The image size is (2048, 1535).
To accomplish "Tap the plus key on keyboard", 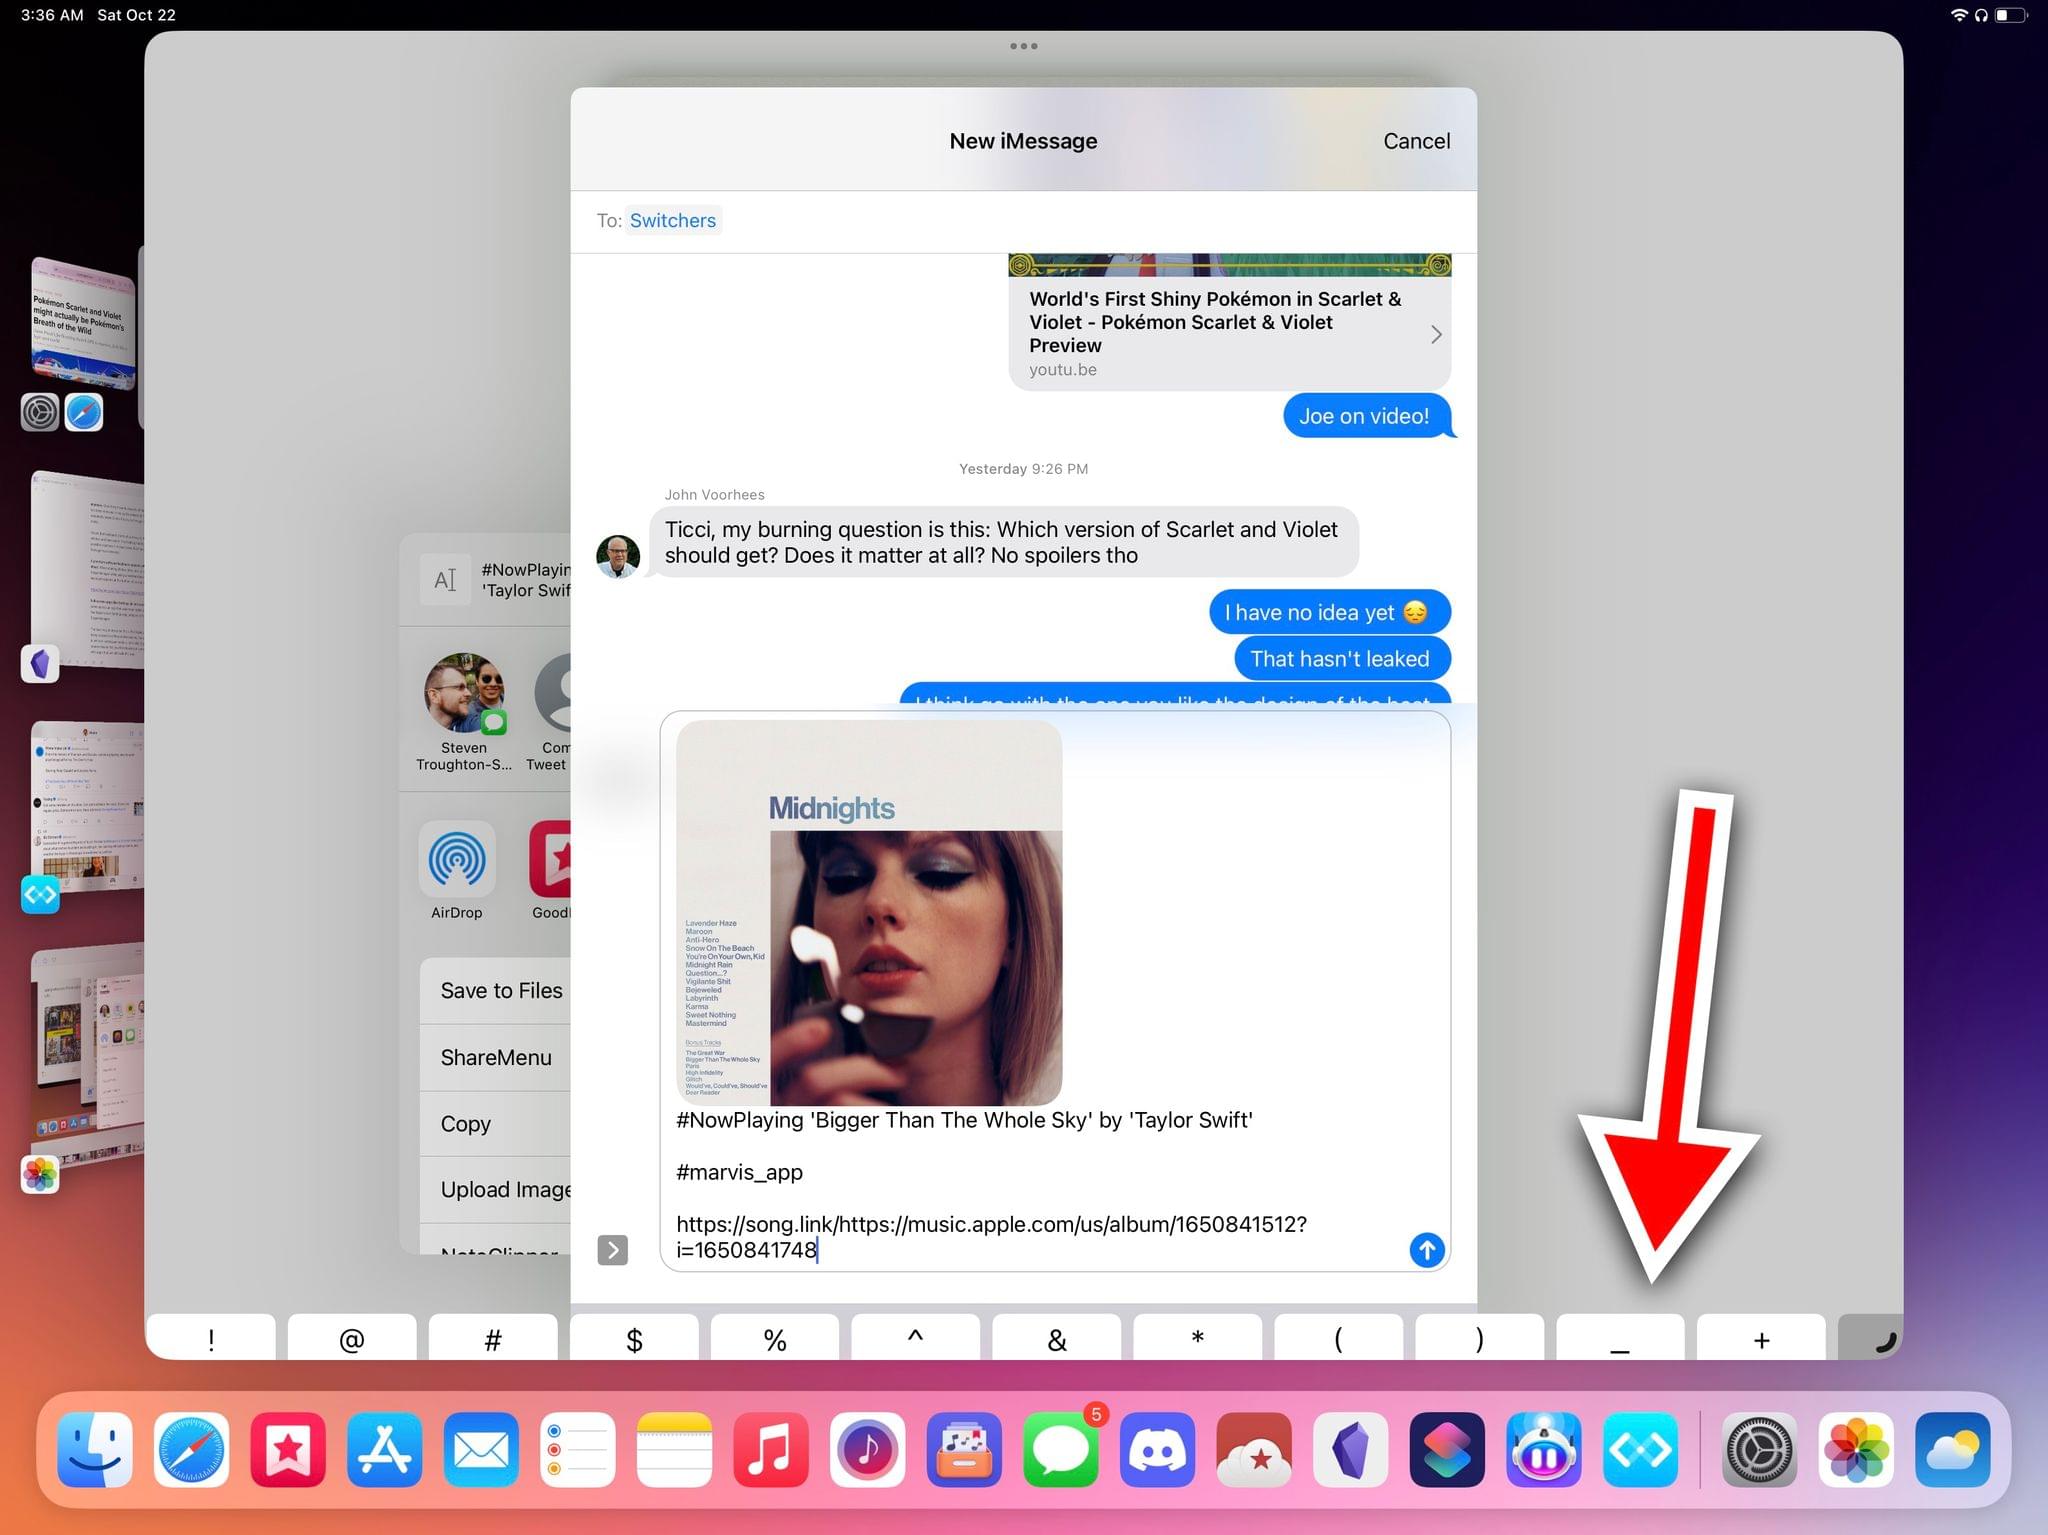I will click(x=1762, y=1338).
